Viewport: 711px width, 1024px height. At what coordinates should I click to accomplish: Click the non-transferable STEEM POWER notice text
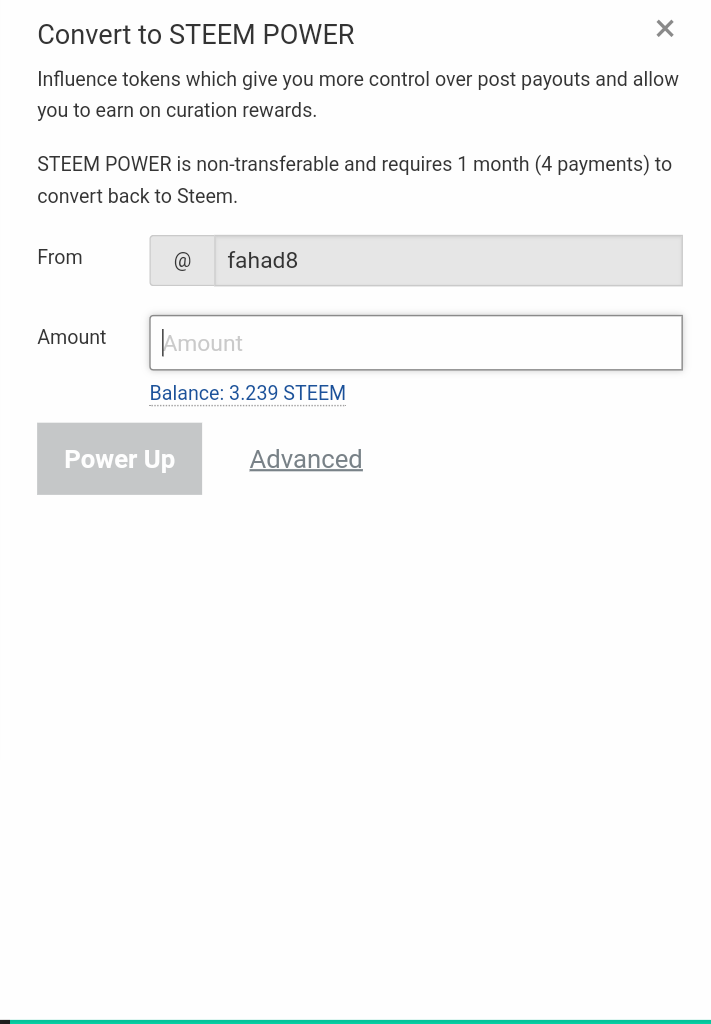click(355, 180)
